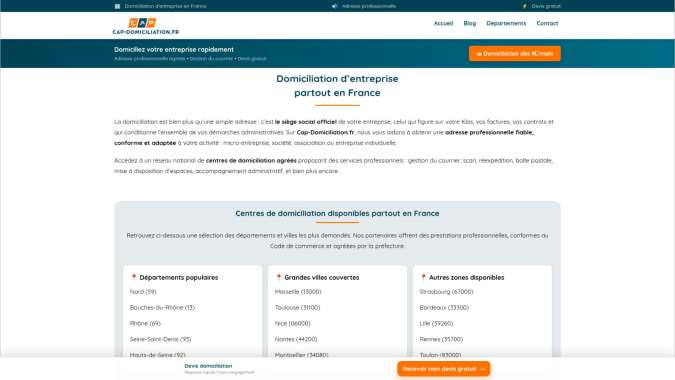The width and height of the screenshot is (675, 380).
Task: Open the Toulouse (31100) link
Action: 297,308
